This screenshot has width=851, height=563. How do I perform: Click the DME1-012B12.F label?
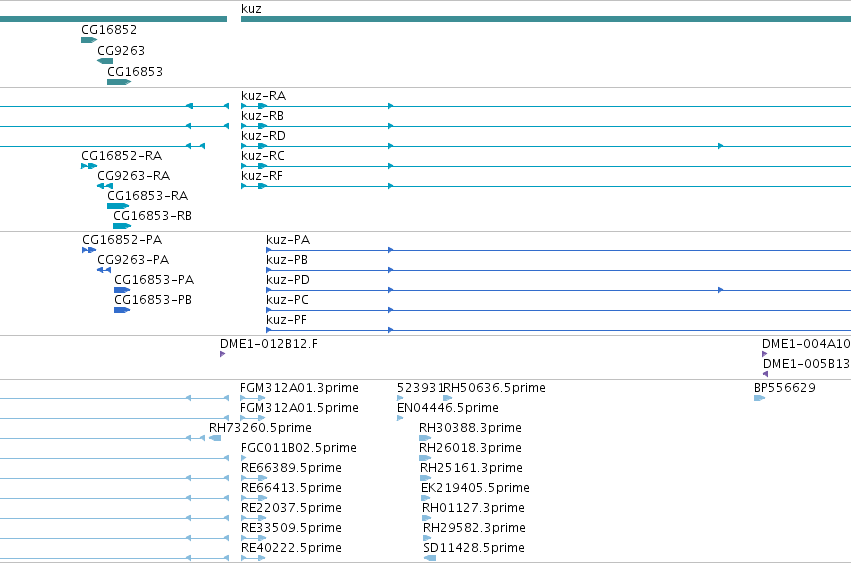pos(269,344)
